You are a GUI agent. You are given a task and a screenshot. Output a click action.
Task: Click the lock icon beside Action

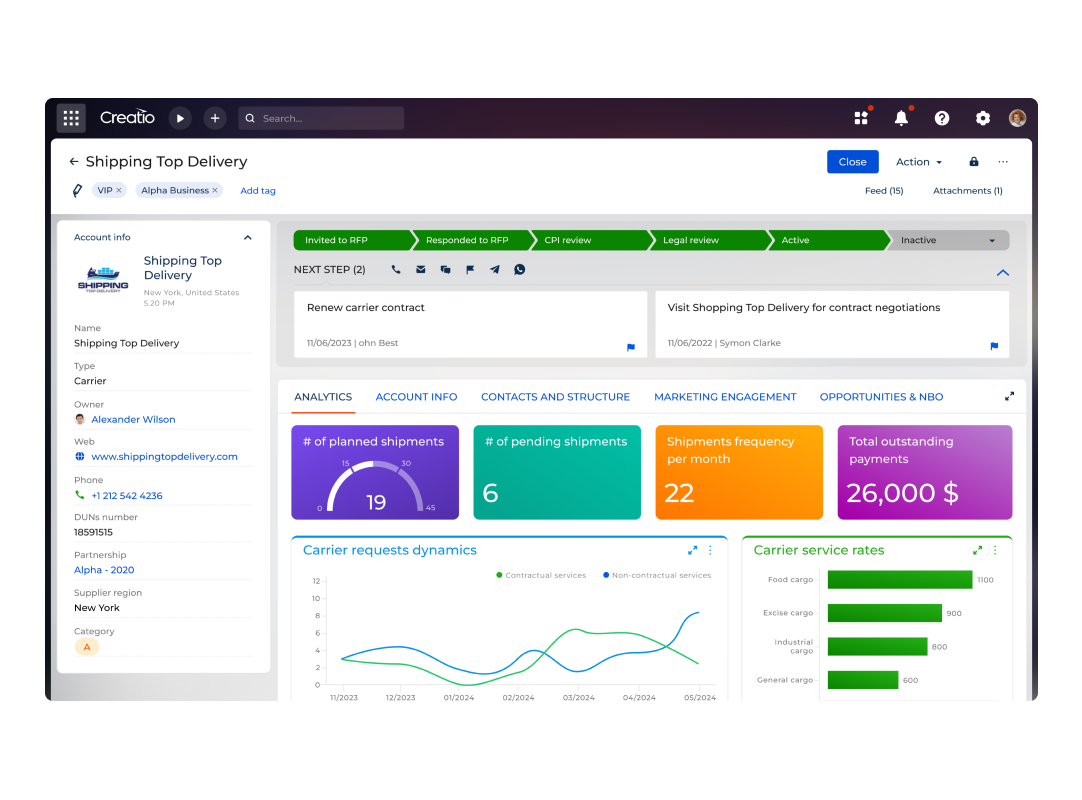(973, 162)
